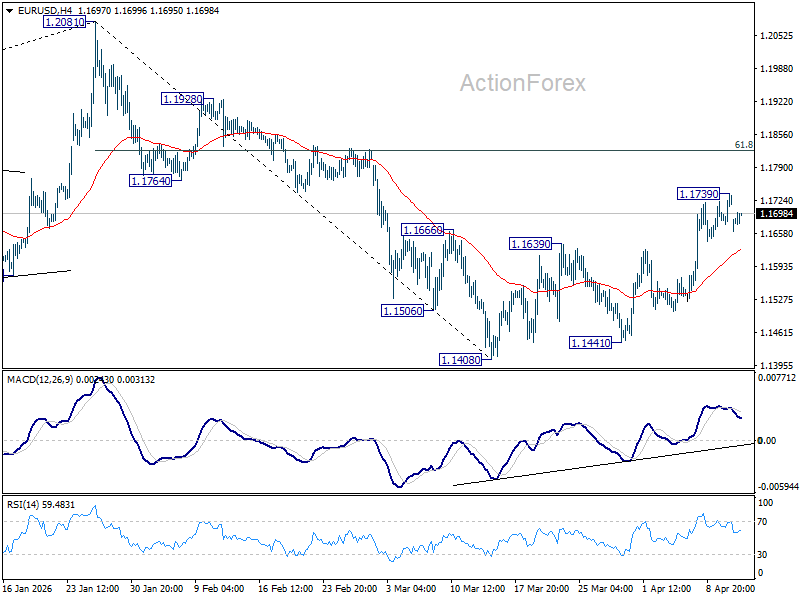800x600 pixels.
Task: Click the 3 Mar 04:00 time label
Action: [x=411, y=589]
